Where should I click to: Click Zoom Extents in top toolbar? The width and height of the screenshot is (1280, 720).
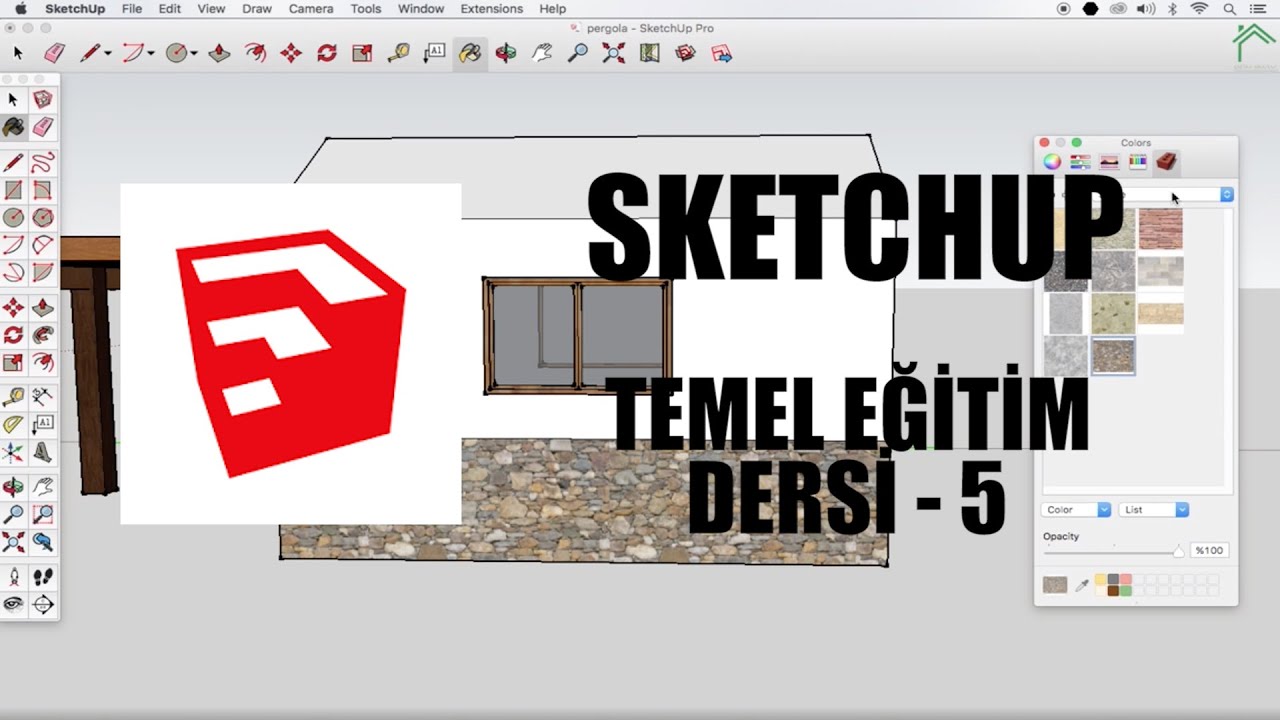tap(613, 53)
